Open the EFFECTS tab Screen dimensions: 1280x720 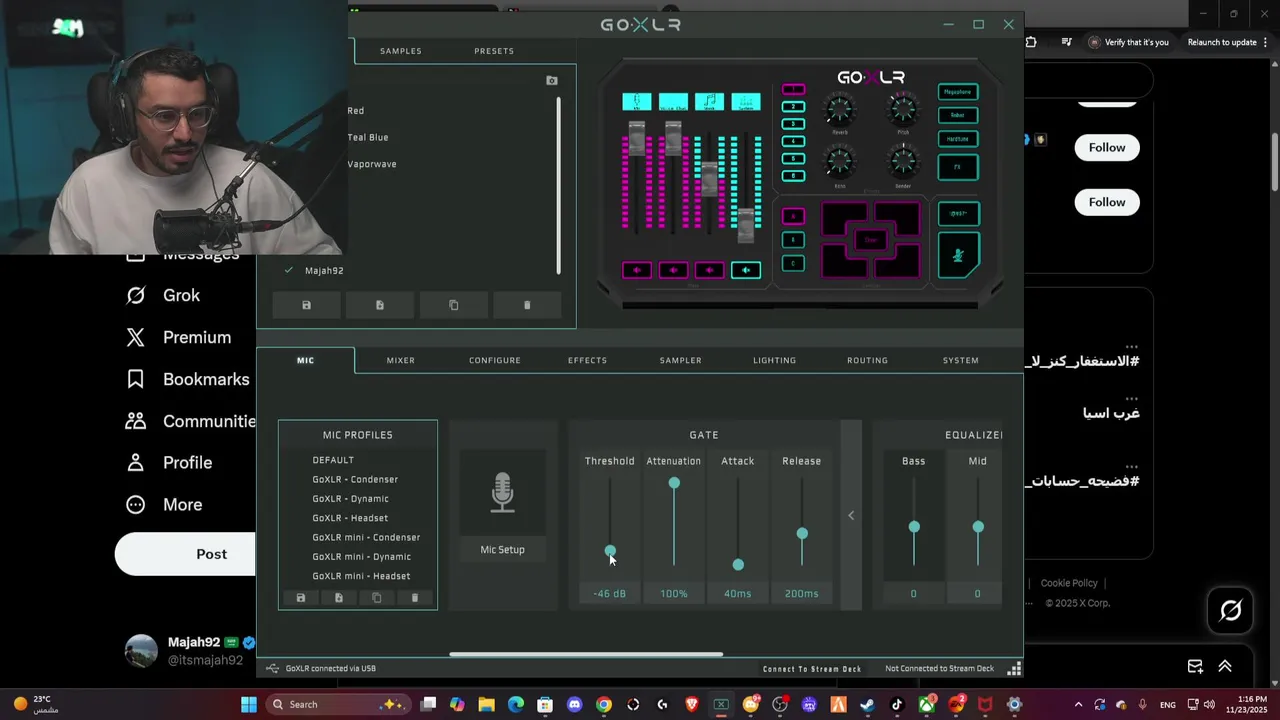587,360
